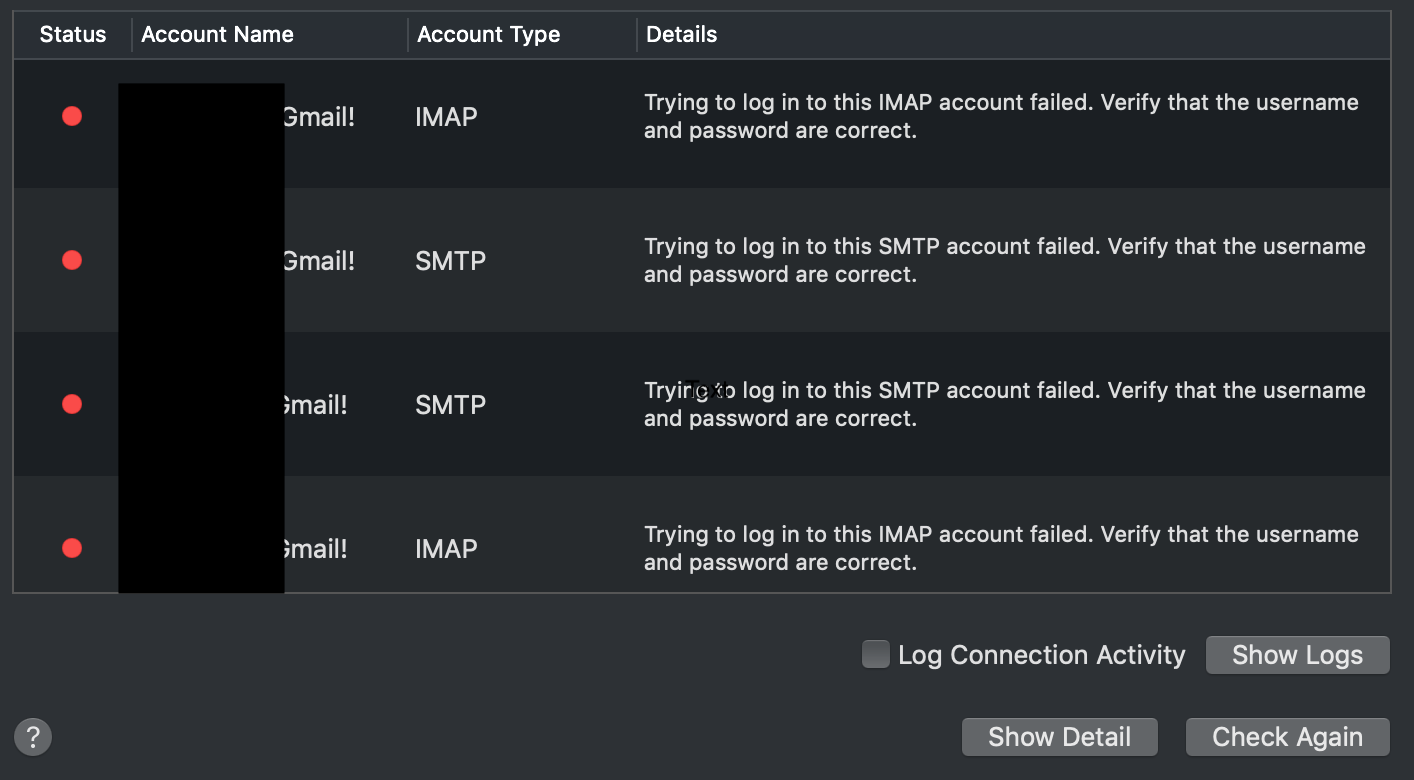Viewport: 1414px width, 780px height.
Task: Click Check Again to retest accounts
Action: tap(1287, 737)
